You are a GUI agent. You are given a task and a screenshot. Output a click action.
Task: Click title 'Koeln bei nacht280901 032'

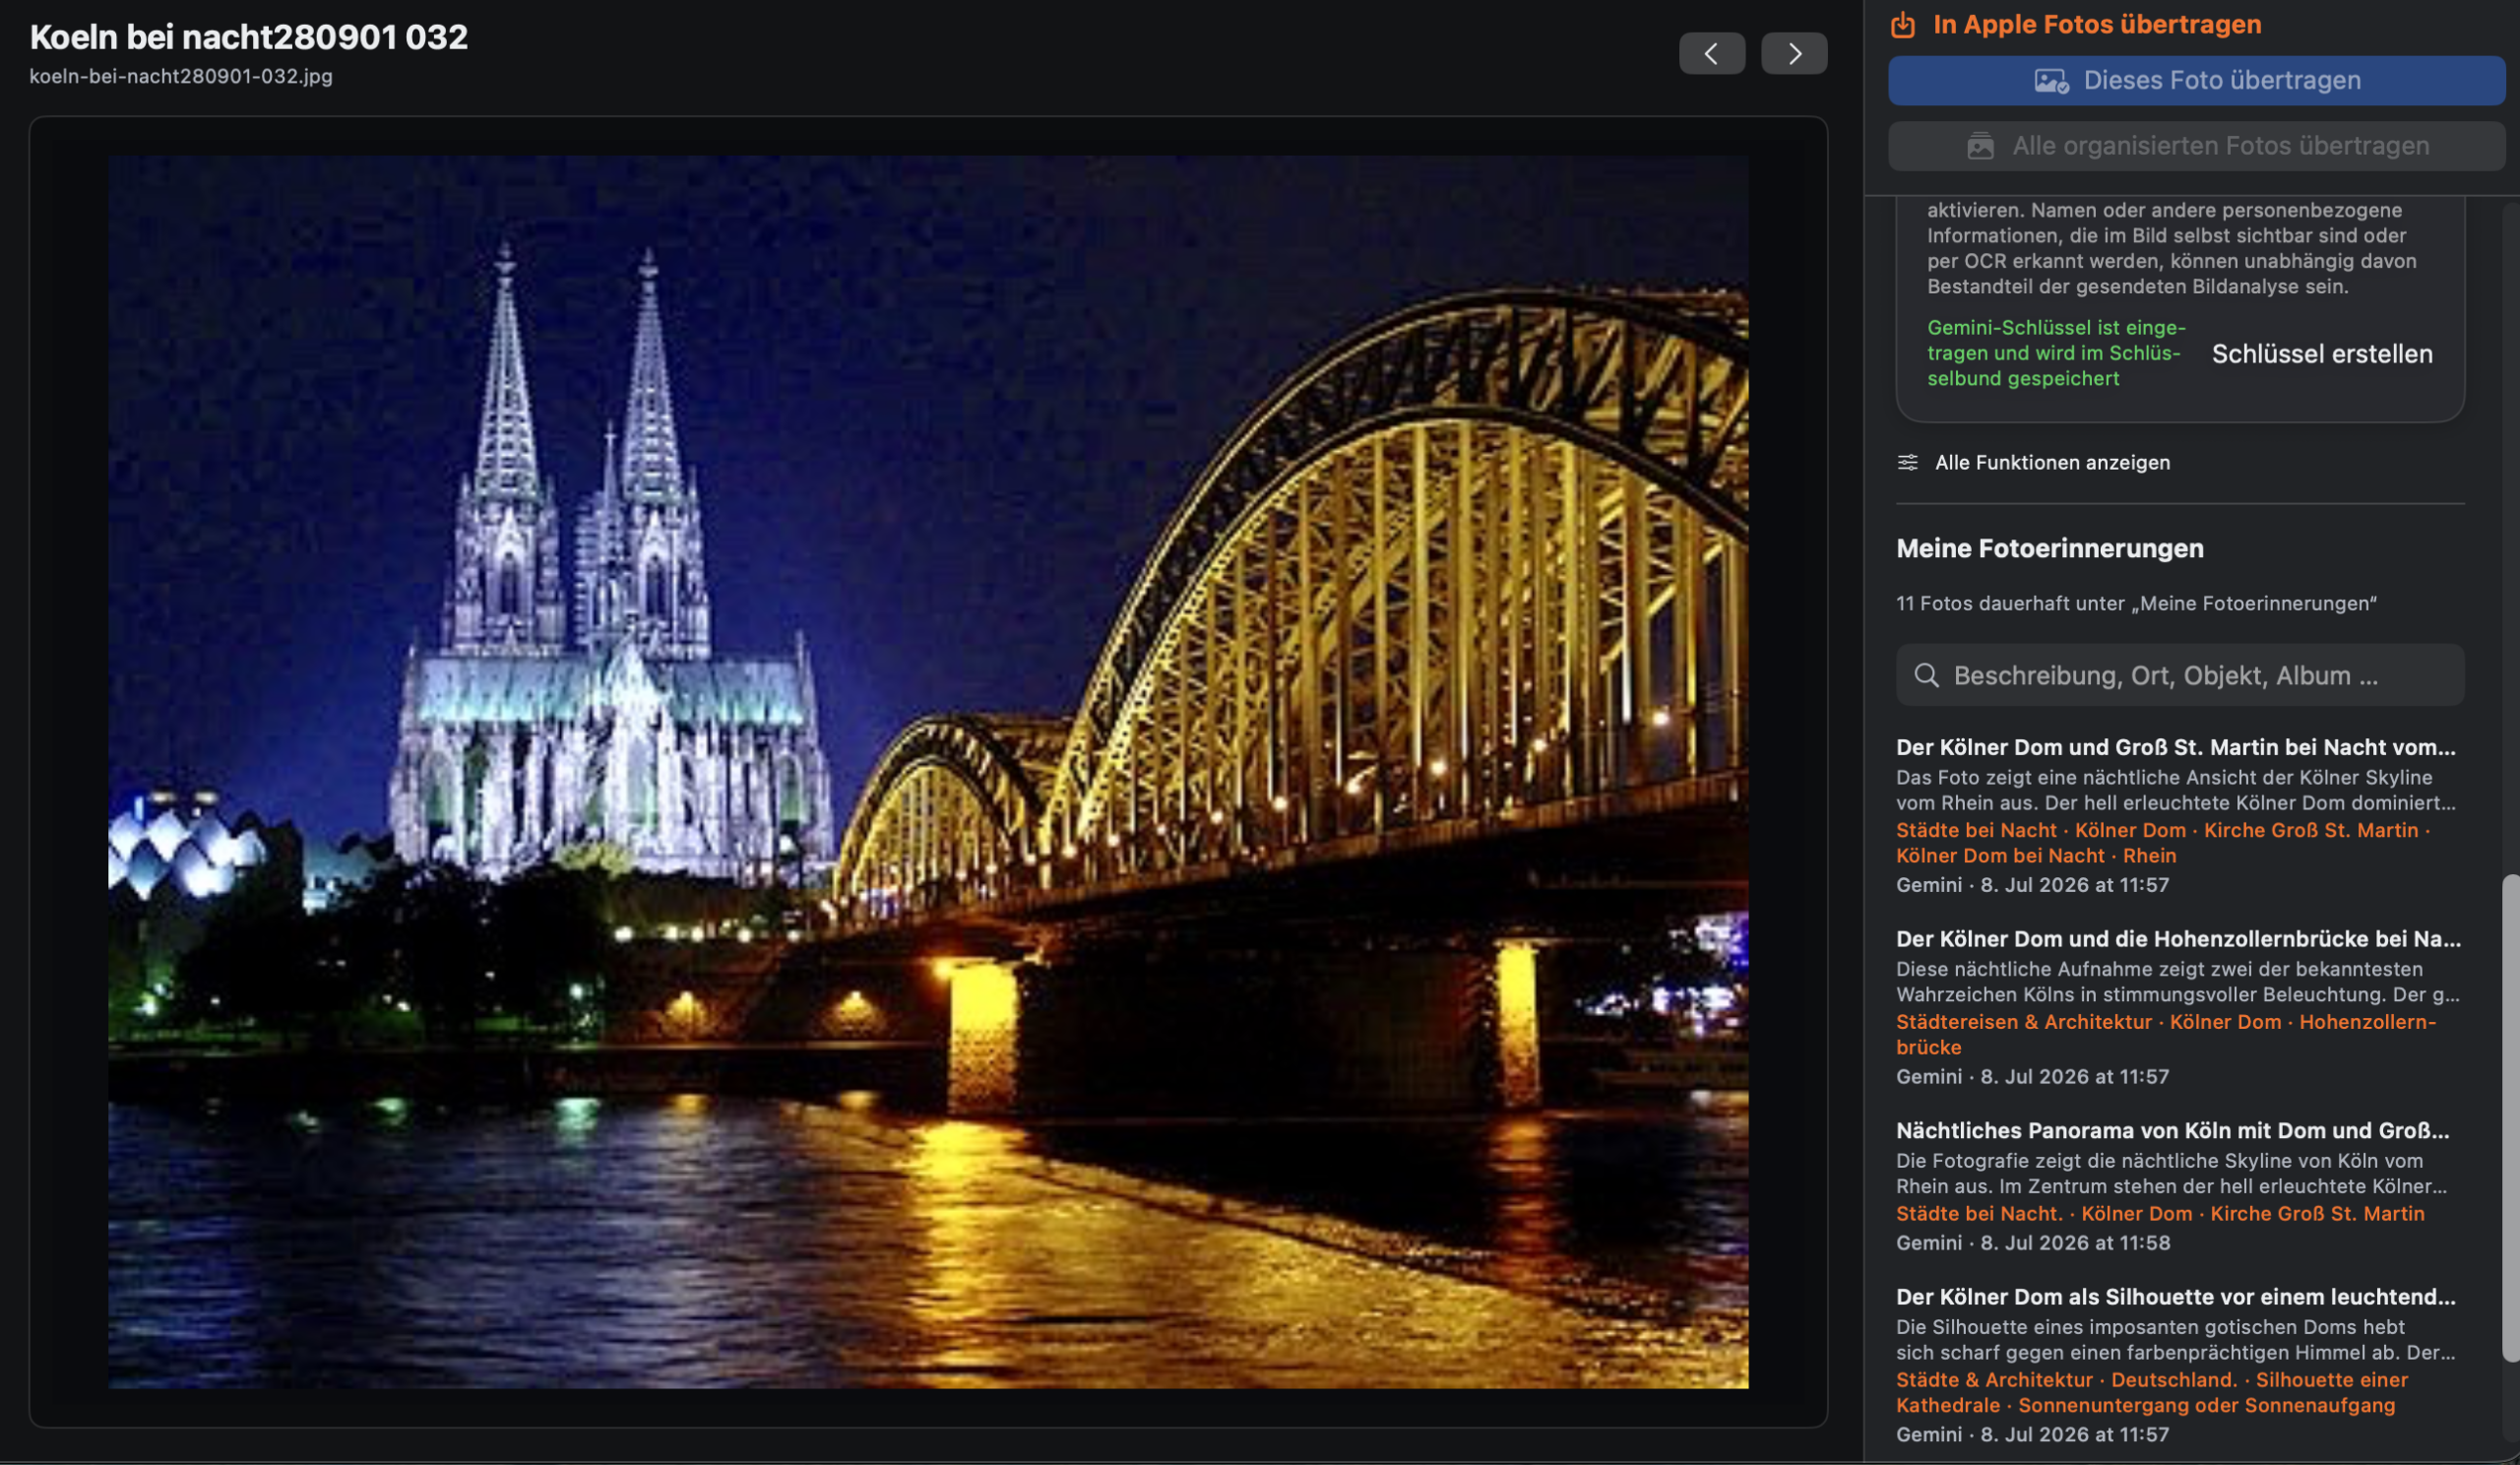click(249, 37)
